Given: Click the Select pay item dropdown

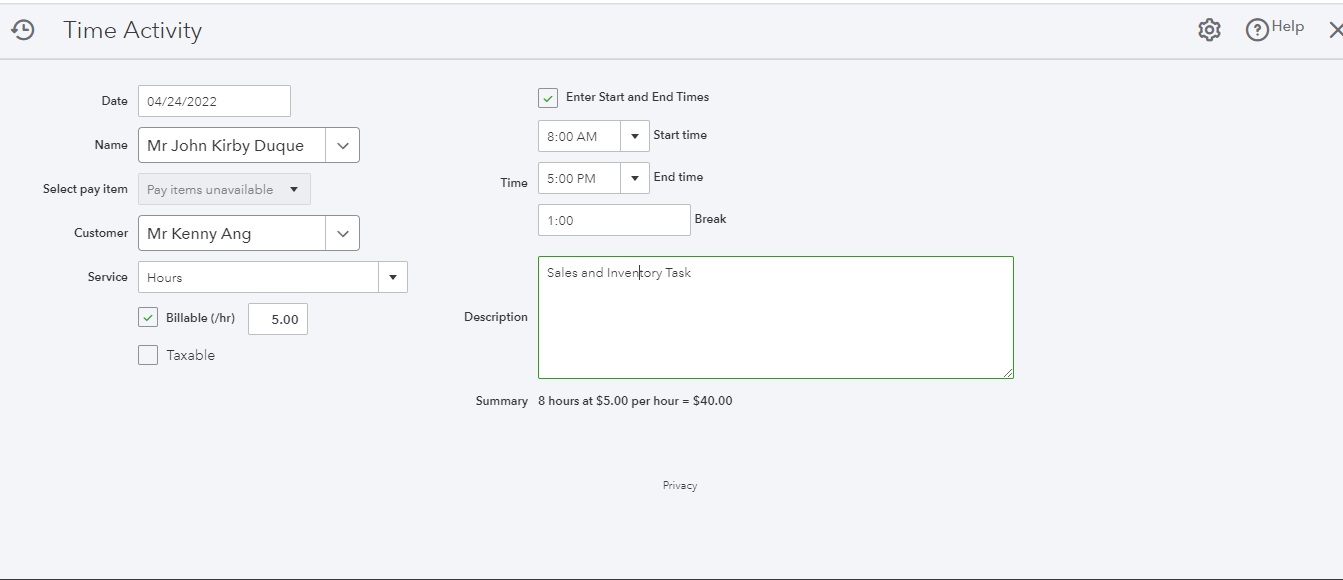Looking at the screenshot, I should pos(224,189).
